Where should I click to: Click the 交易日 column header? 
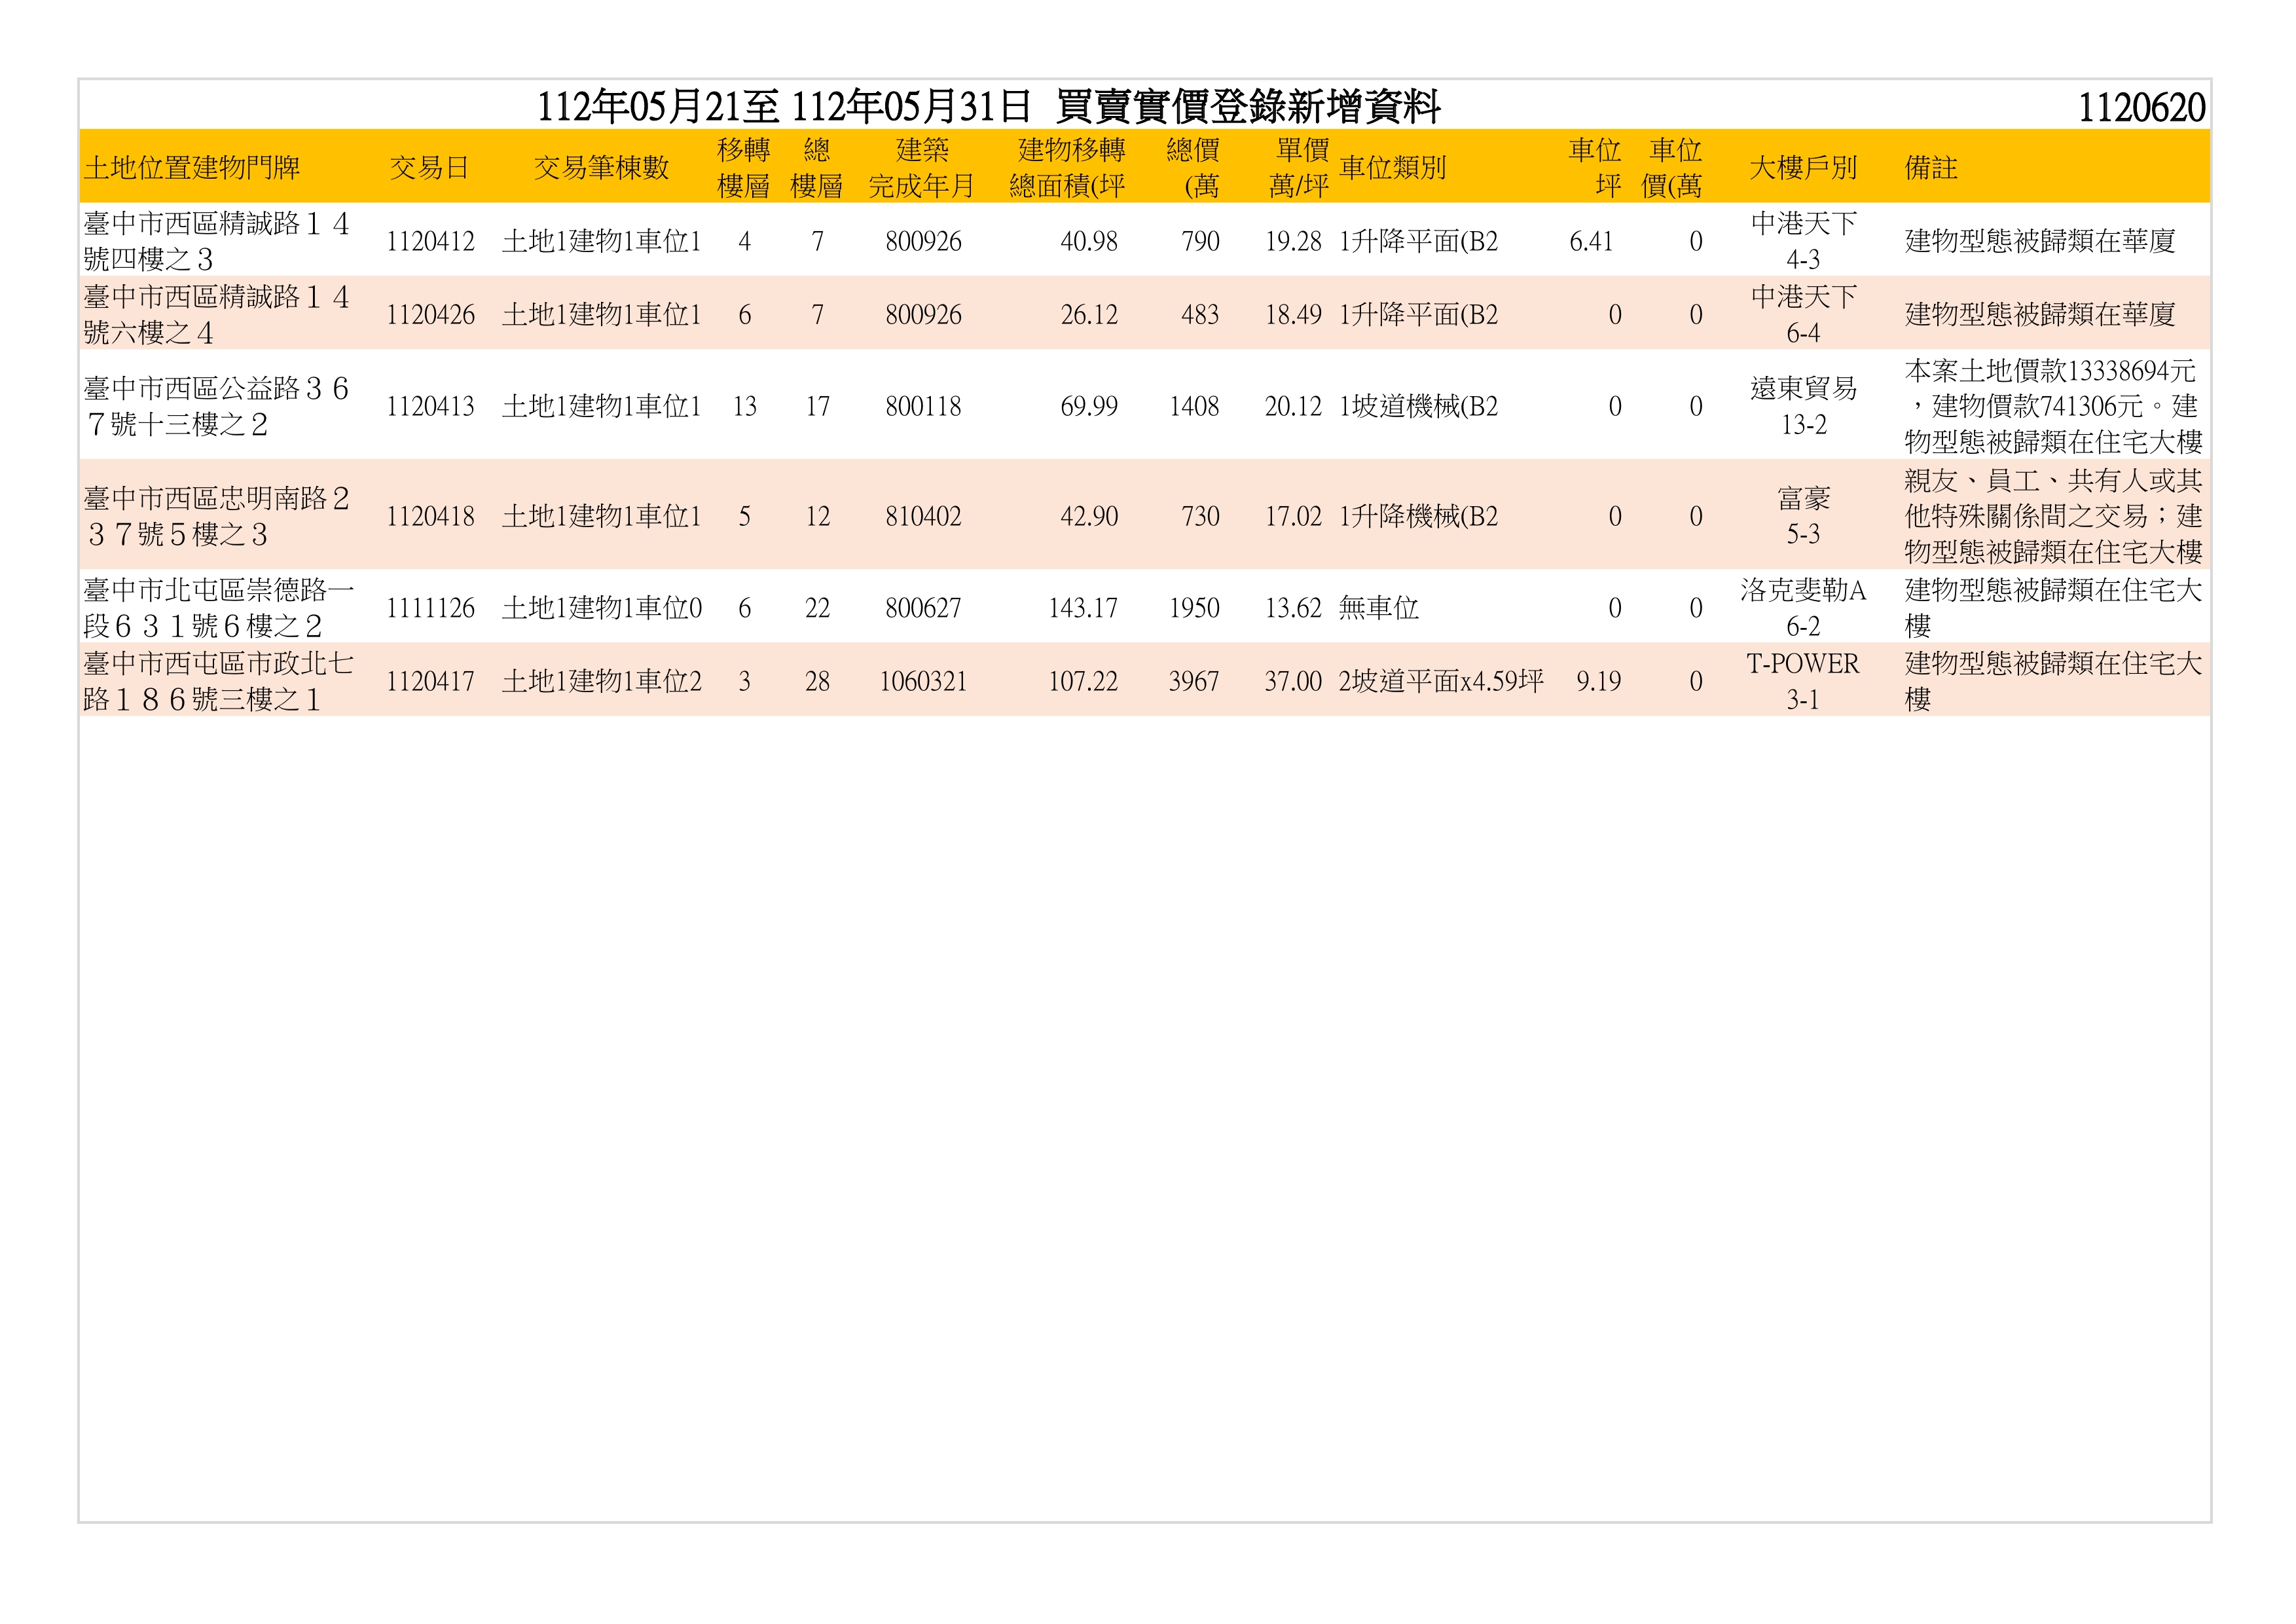click(x=430, y=167)
